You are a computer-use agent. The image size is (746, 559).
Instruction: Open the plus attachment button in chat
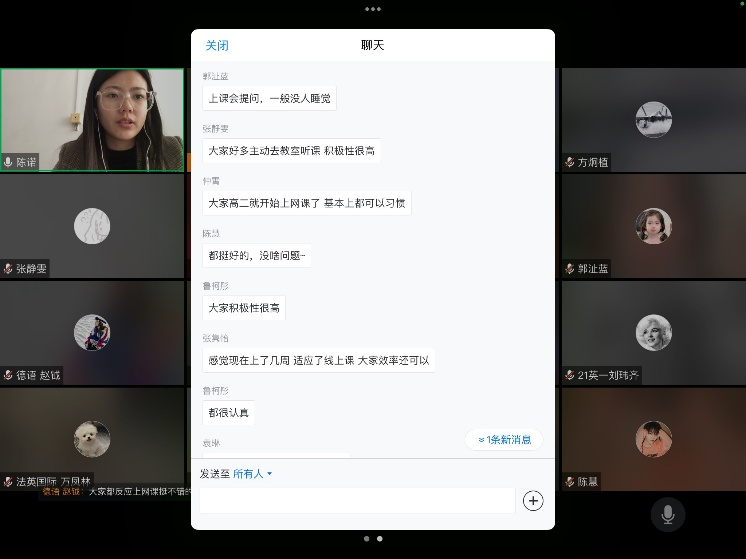[533, 500]
